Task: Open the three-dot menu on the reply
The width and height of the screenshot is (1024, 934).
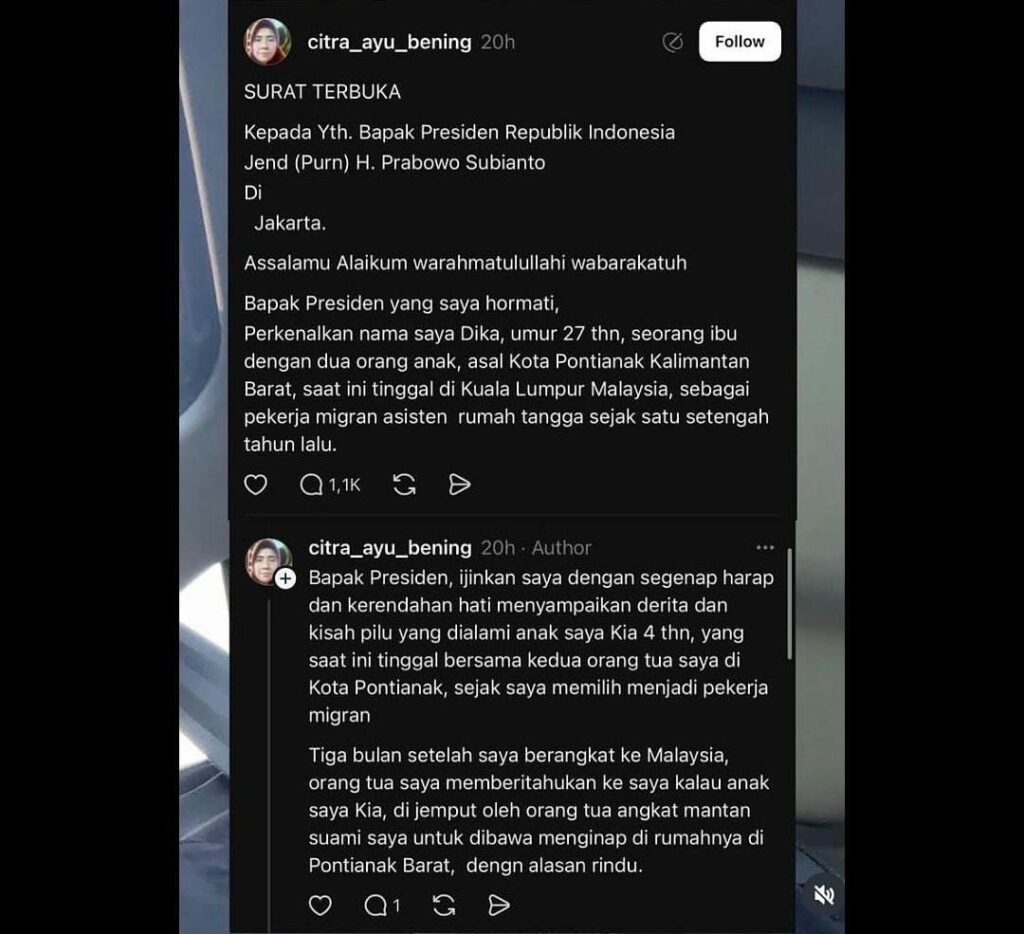Action: [x=765, y=547]
